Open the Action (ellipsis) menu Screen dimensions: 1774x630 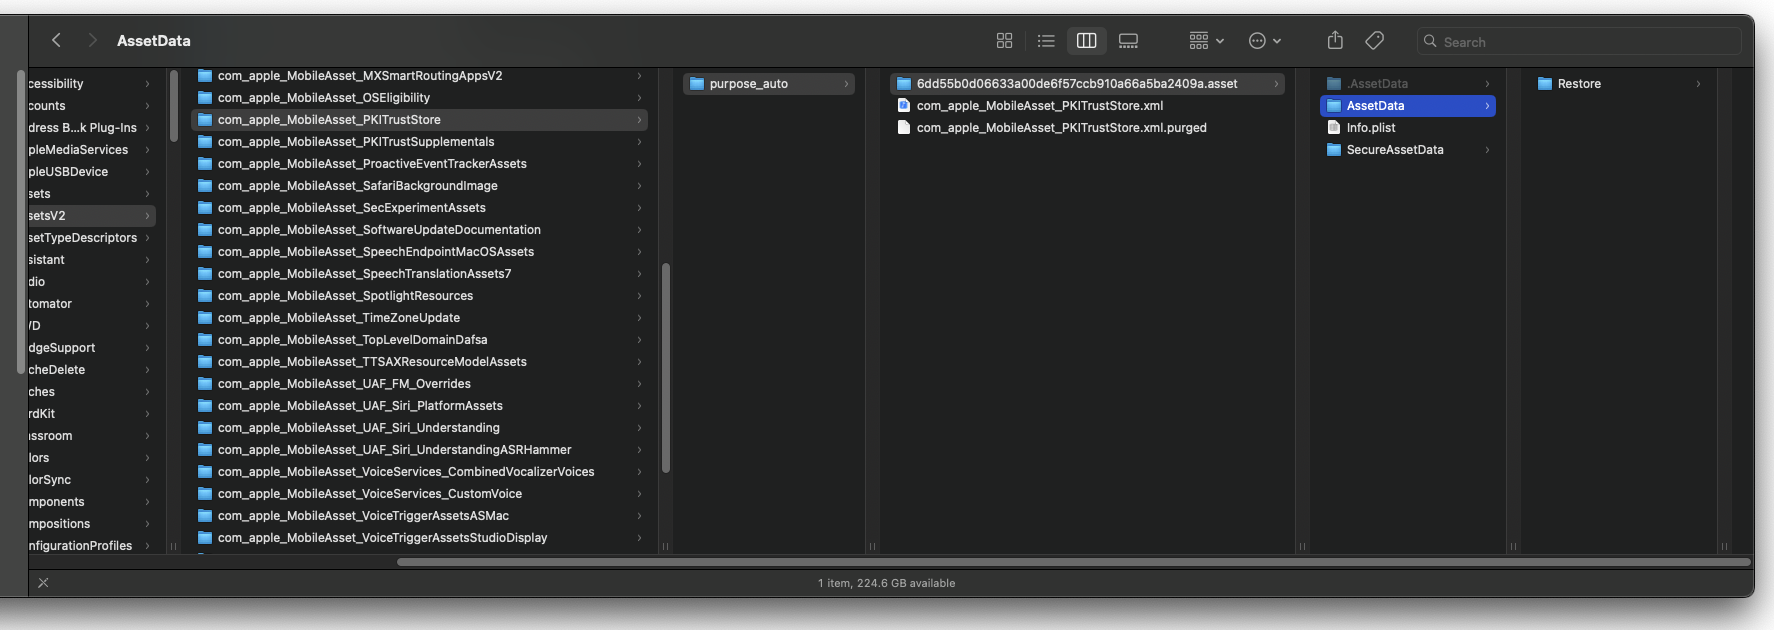click(1265, 41)
